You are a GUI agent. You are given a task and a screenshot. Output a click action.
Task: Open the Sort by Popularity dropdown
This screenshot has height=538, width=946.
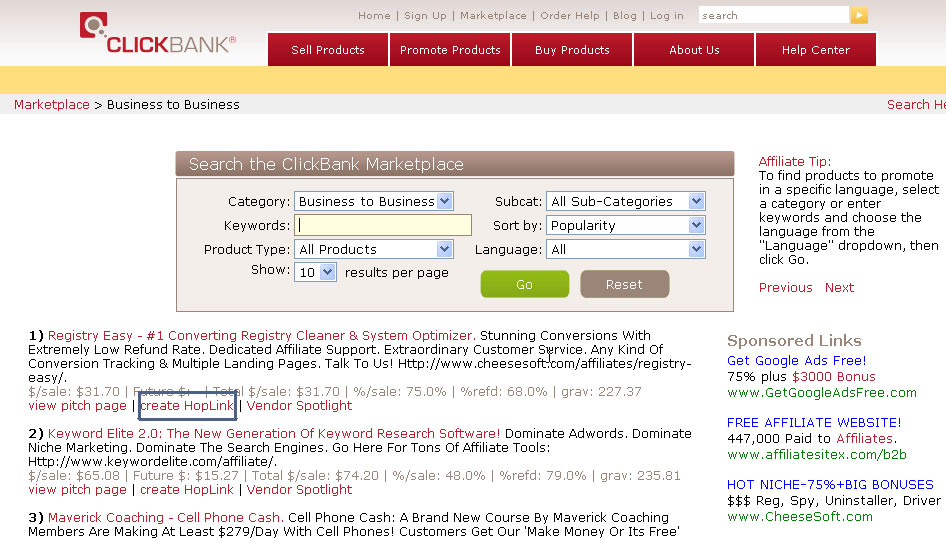tap(625, 226)
